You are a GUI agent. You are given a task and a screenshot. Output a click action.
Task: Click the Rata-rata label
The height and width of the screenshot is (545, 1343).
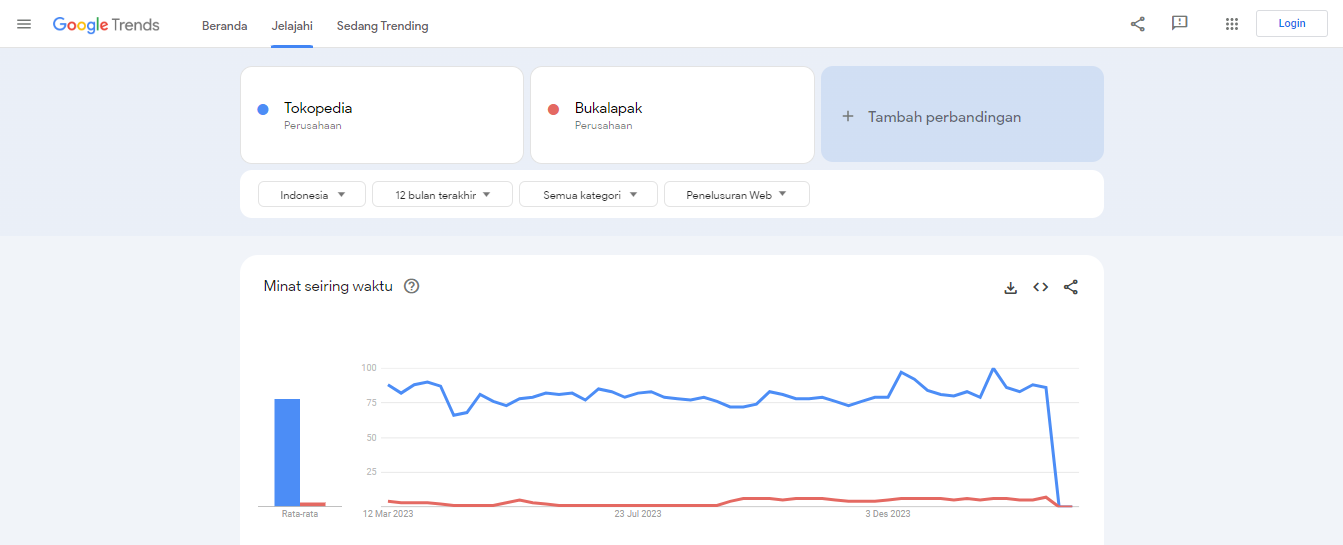300,514
